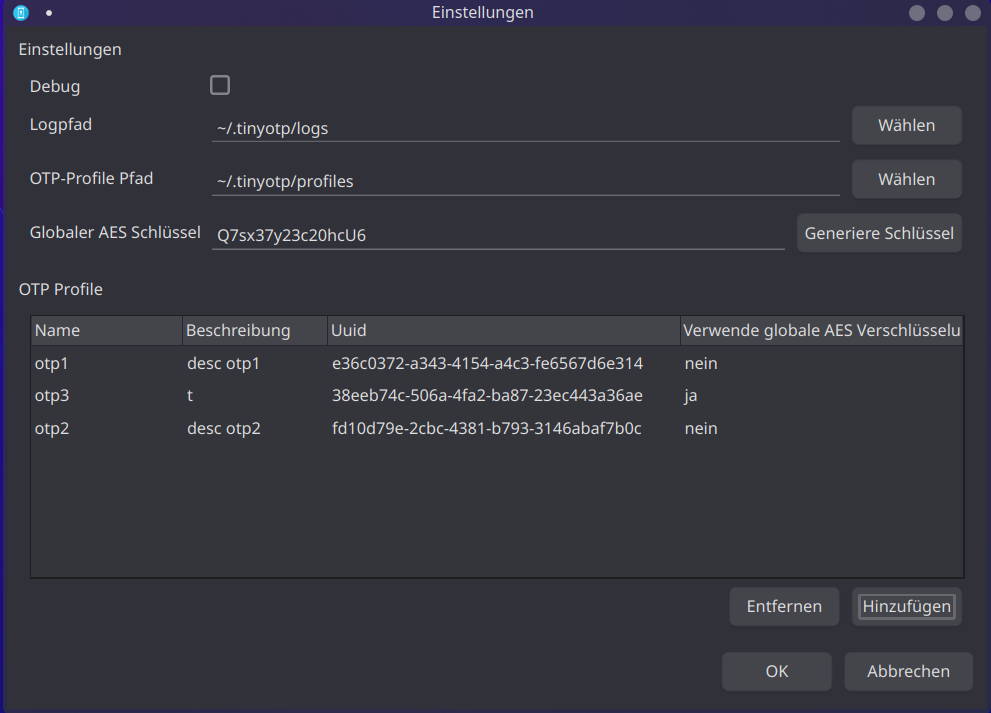
Task: Click the app icon in the title bar
Action: tap(21, 13)
